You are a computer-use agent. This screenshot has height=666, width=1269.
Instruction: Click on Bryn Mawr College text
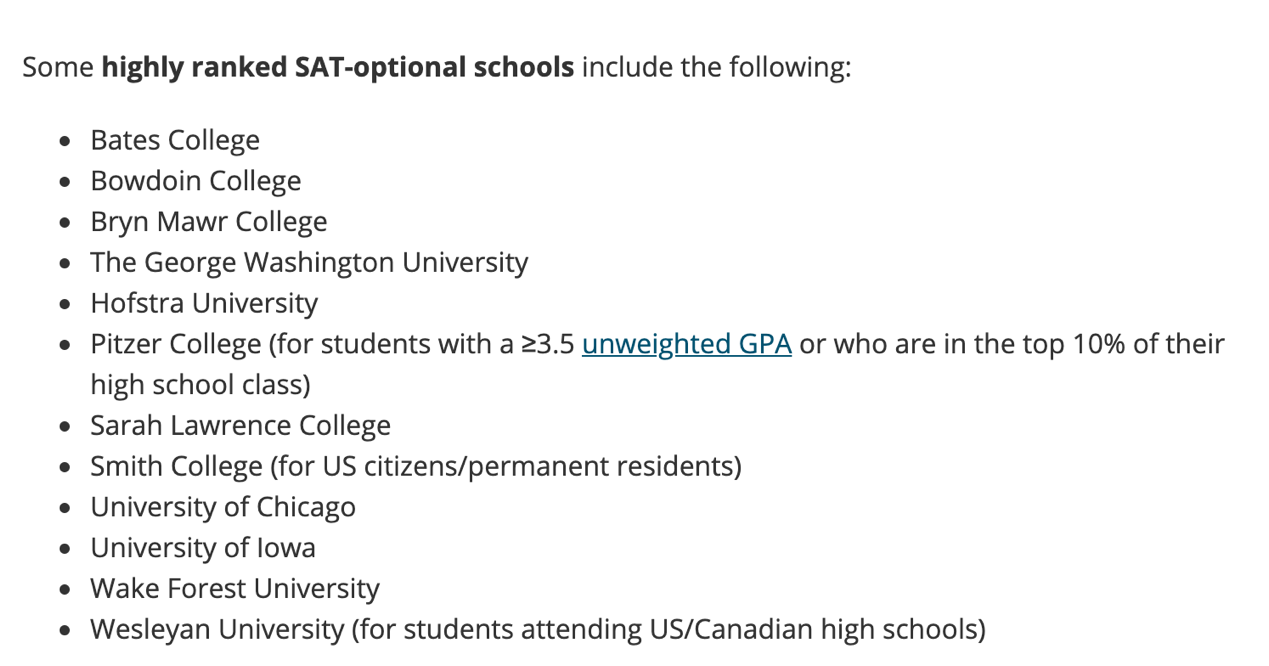point(209,222)
